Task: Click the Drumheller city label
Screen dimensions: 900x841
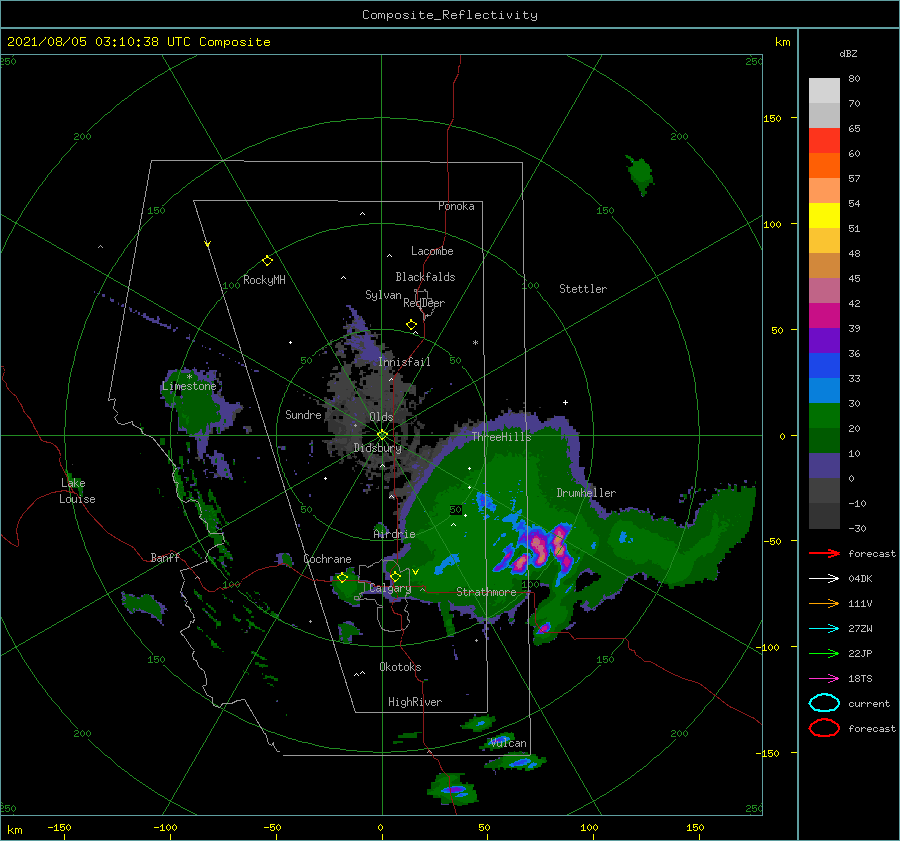Action: [x=586, y=493]
